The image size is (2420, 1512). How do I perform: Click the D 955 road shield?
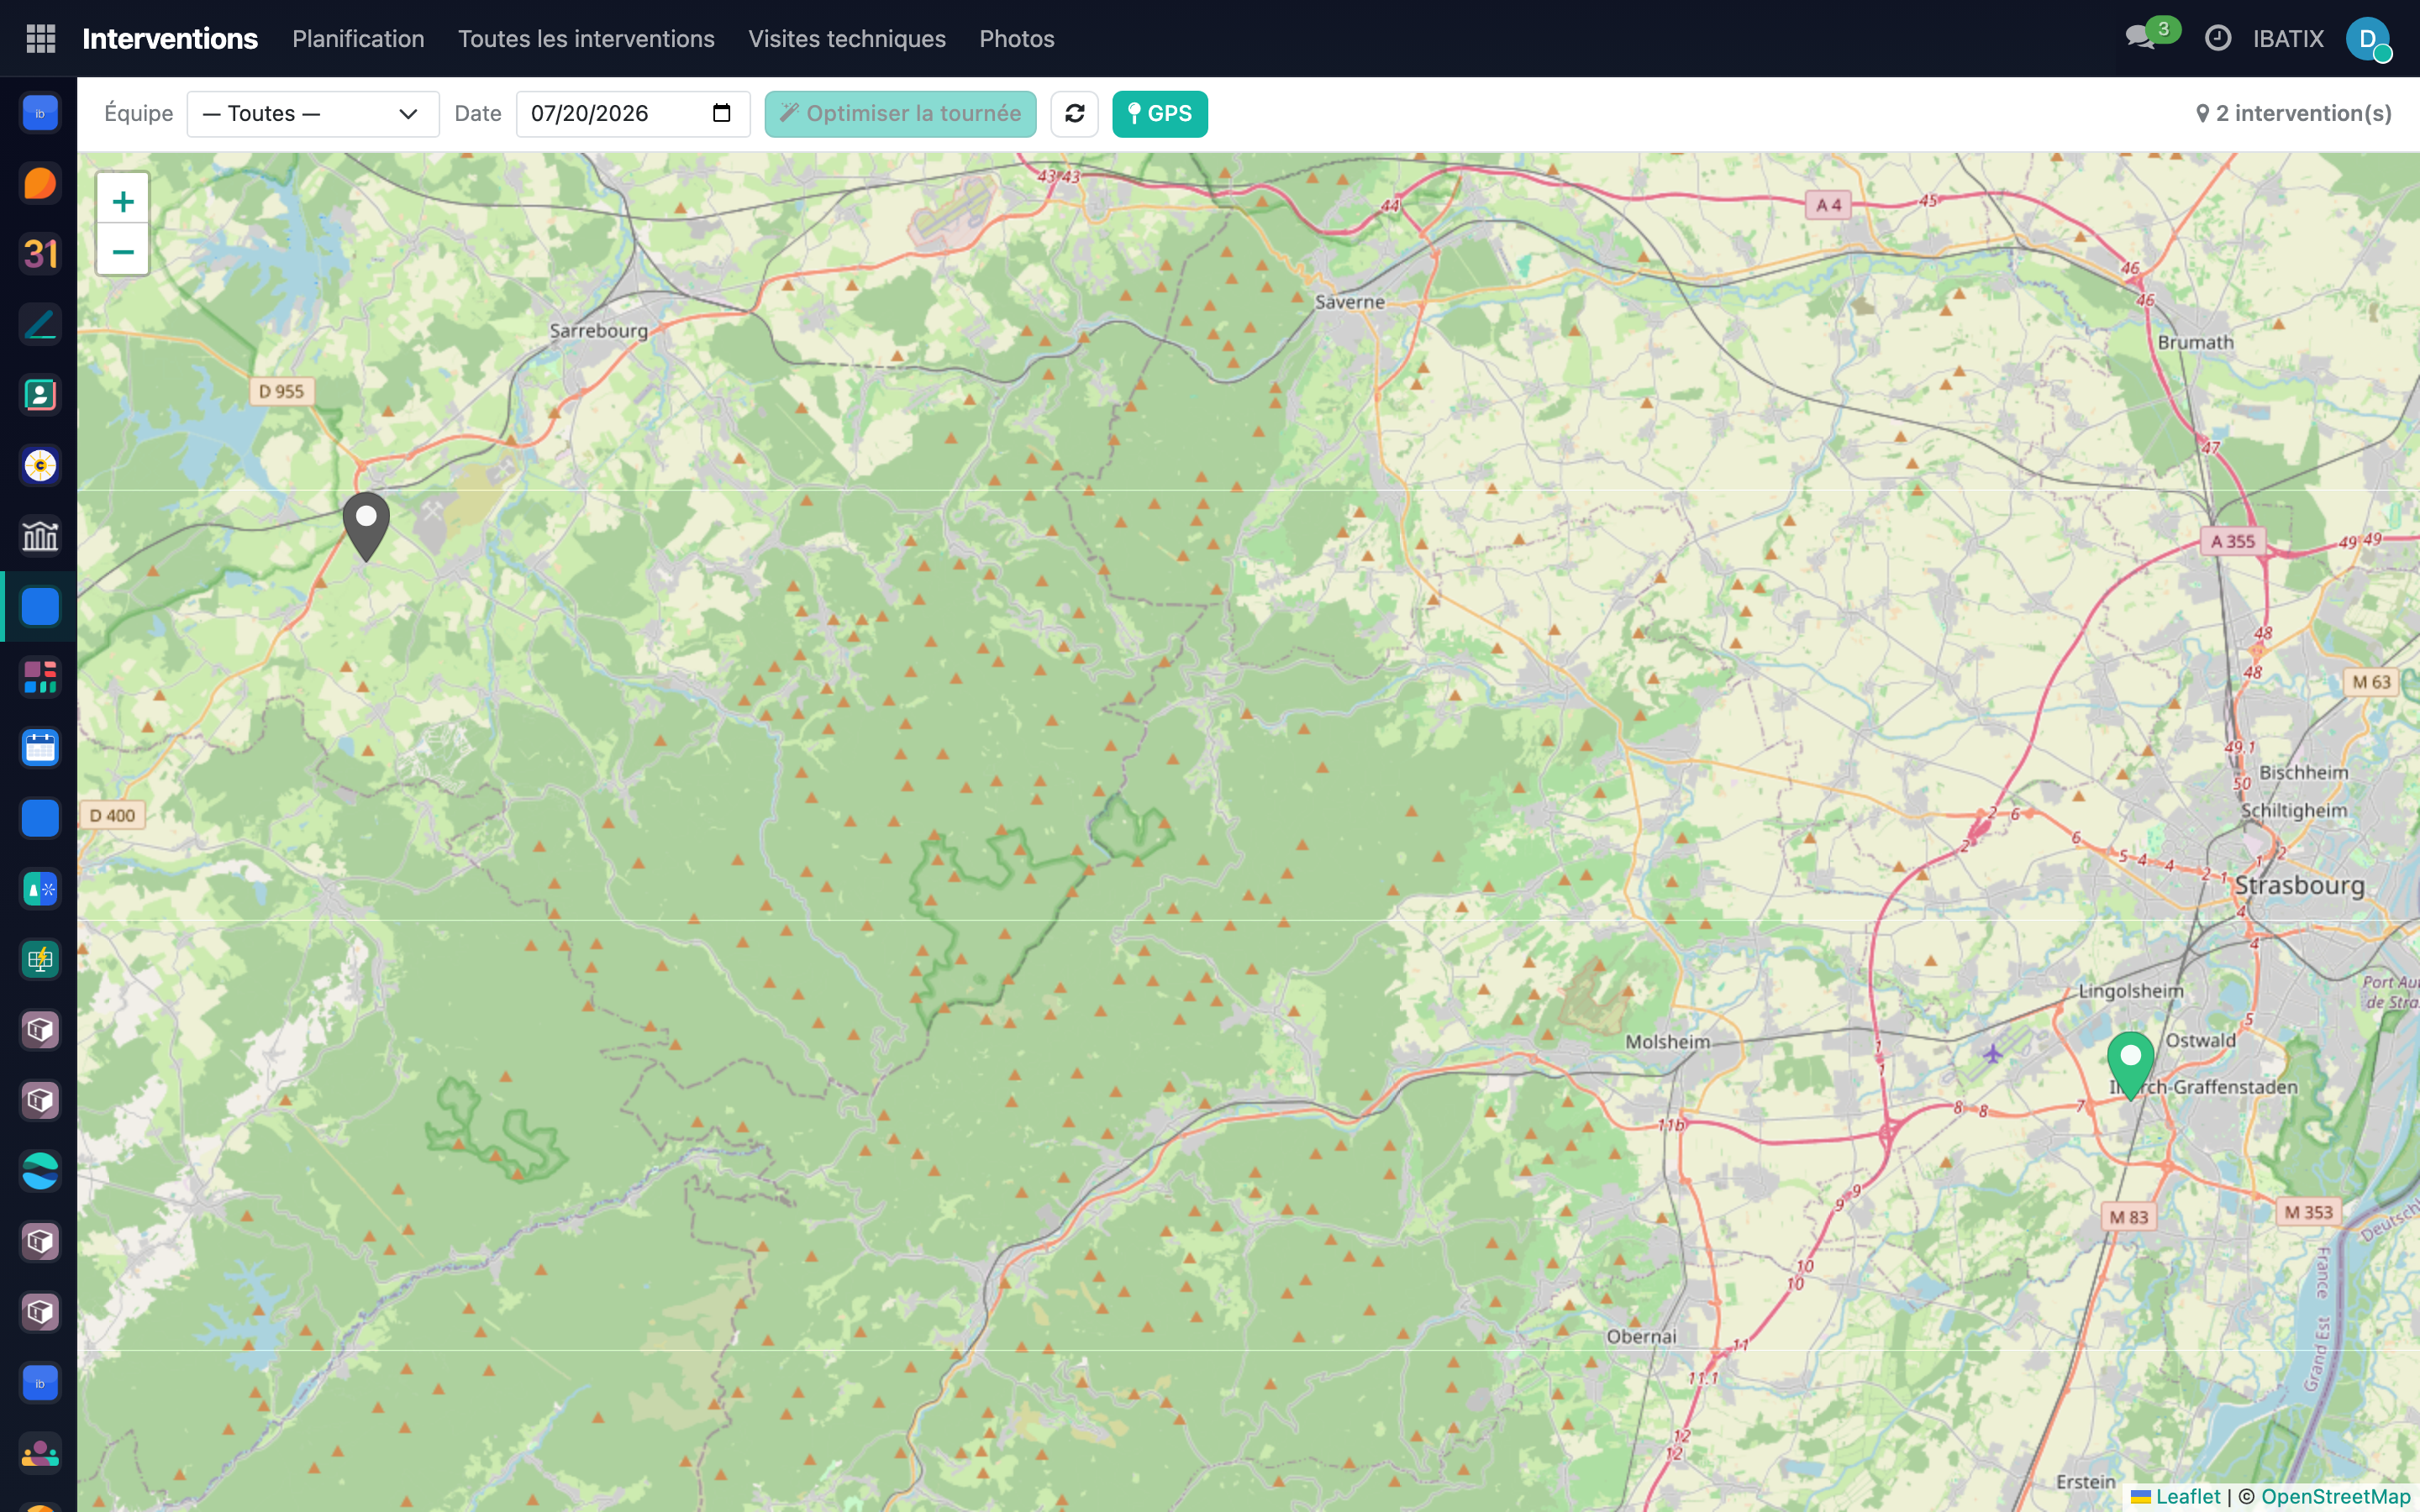click(x=281, y=391)
